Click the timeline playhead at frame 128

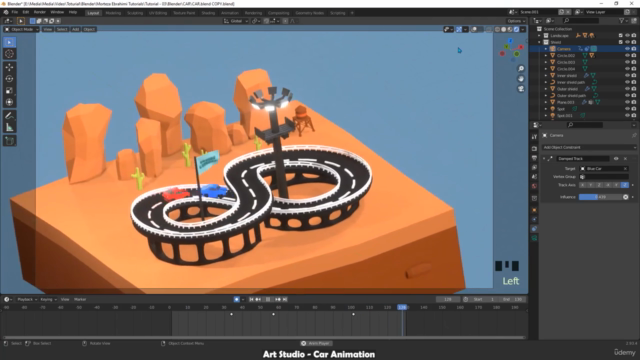pyautogui.click(x=402, y=307)
